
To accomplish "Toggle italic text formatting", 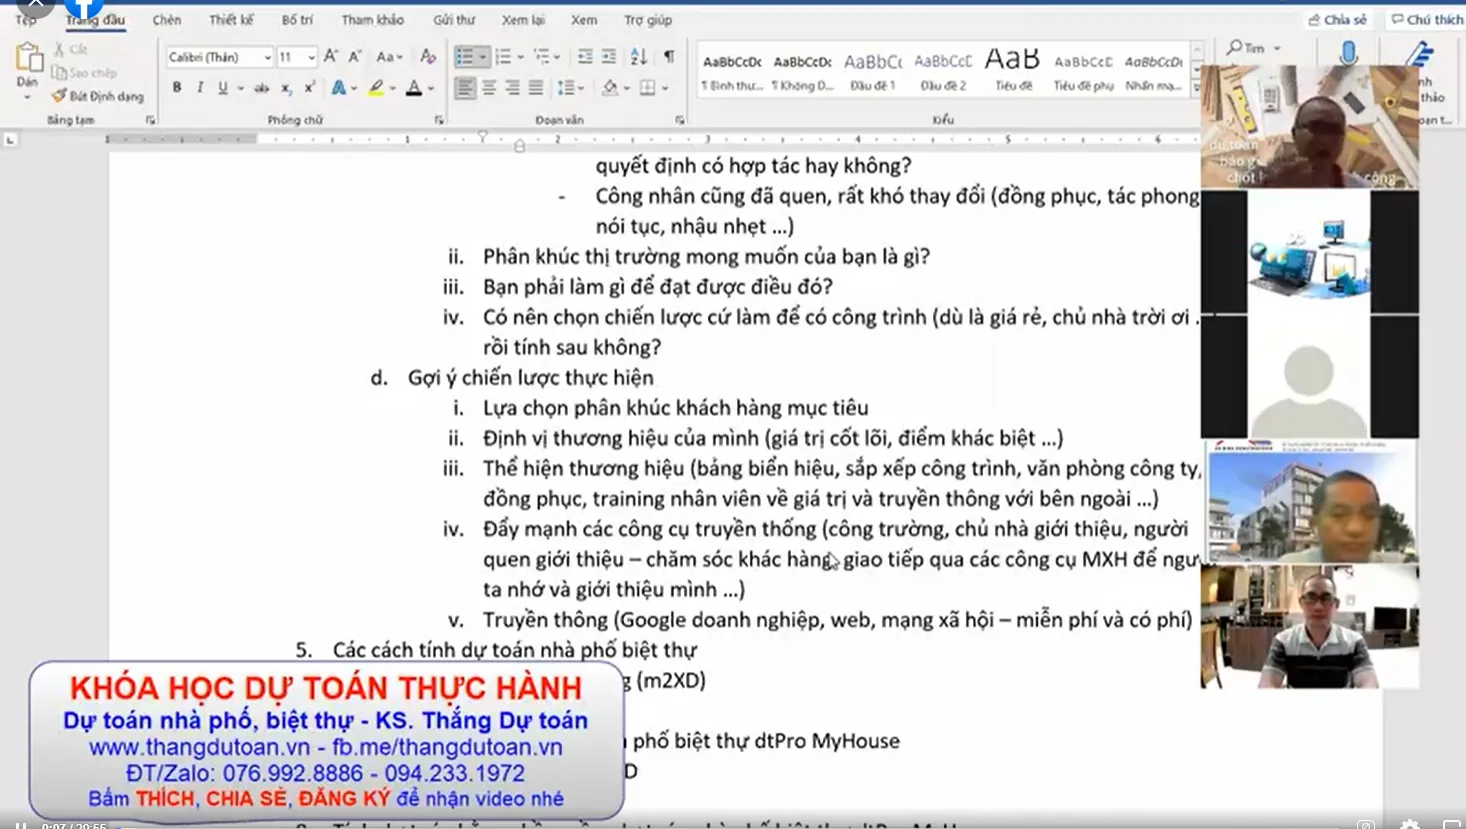I will pos(200,88).
